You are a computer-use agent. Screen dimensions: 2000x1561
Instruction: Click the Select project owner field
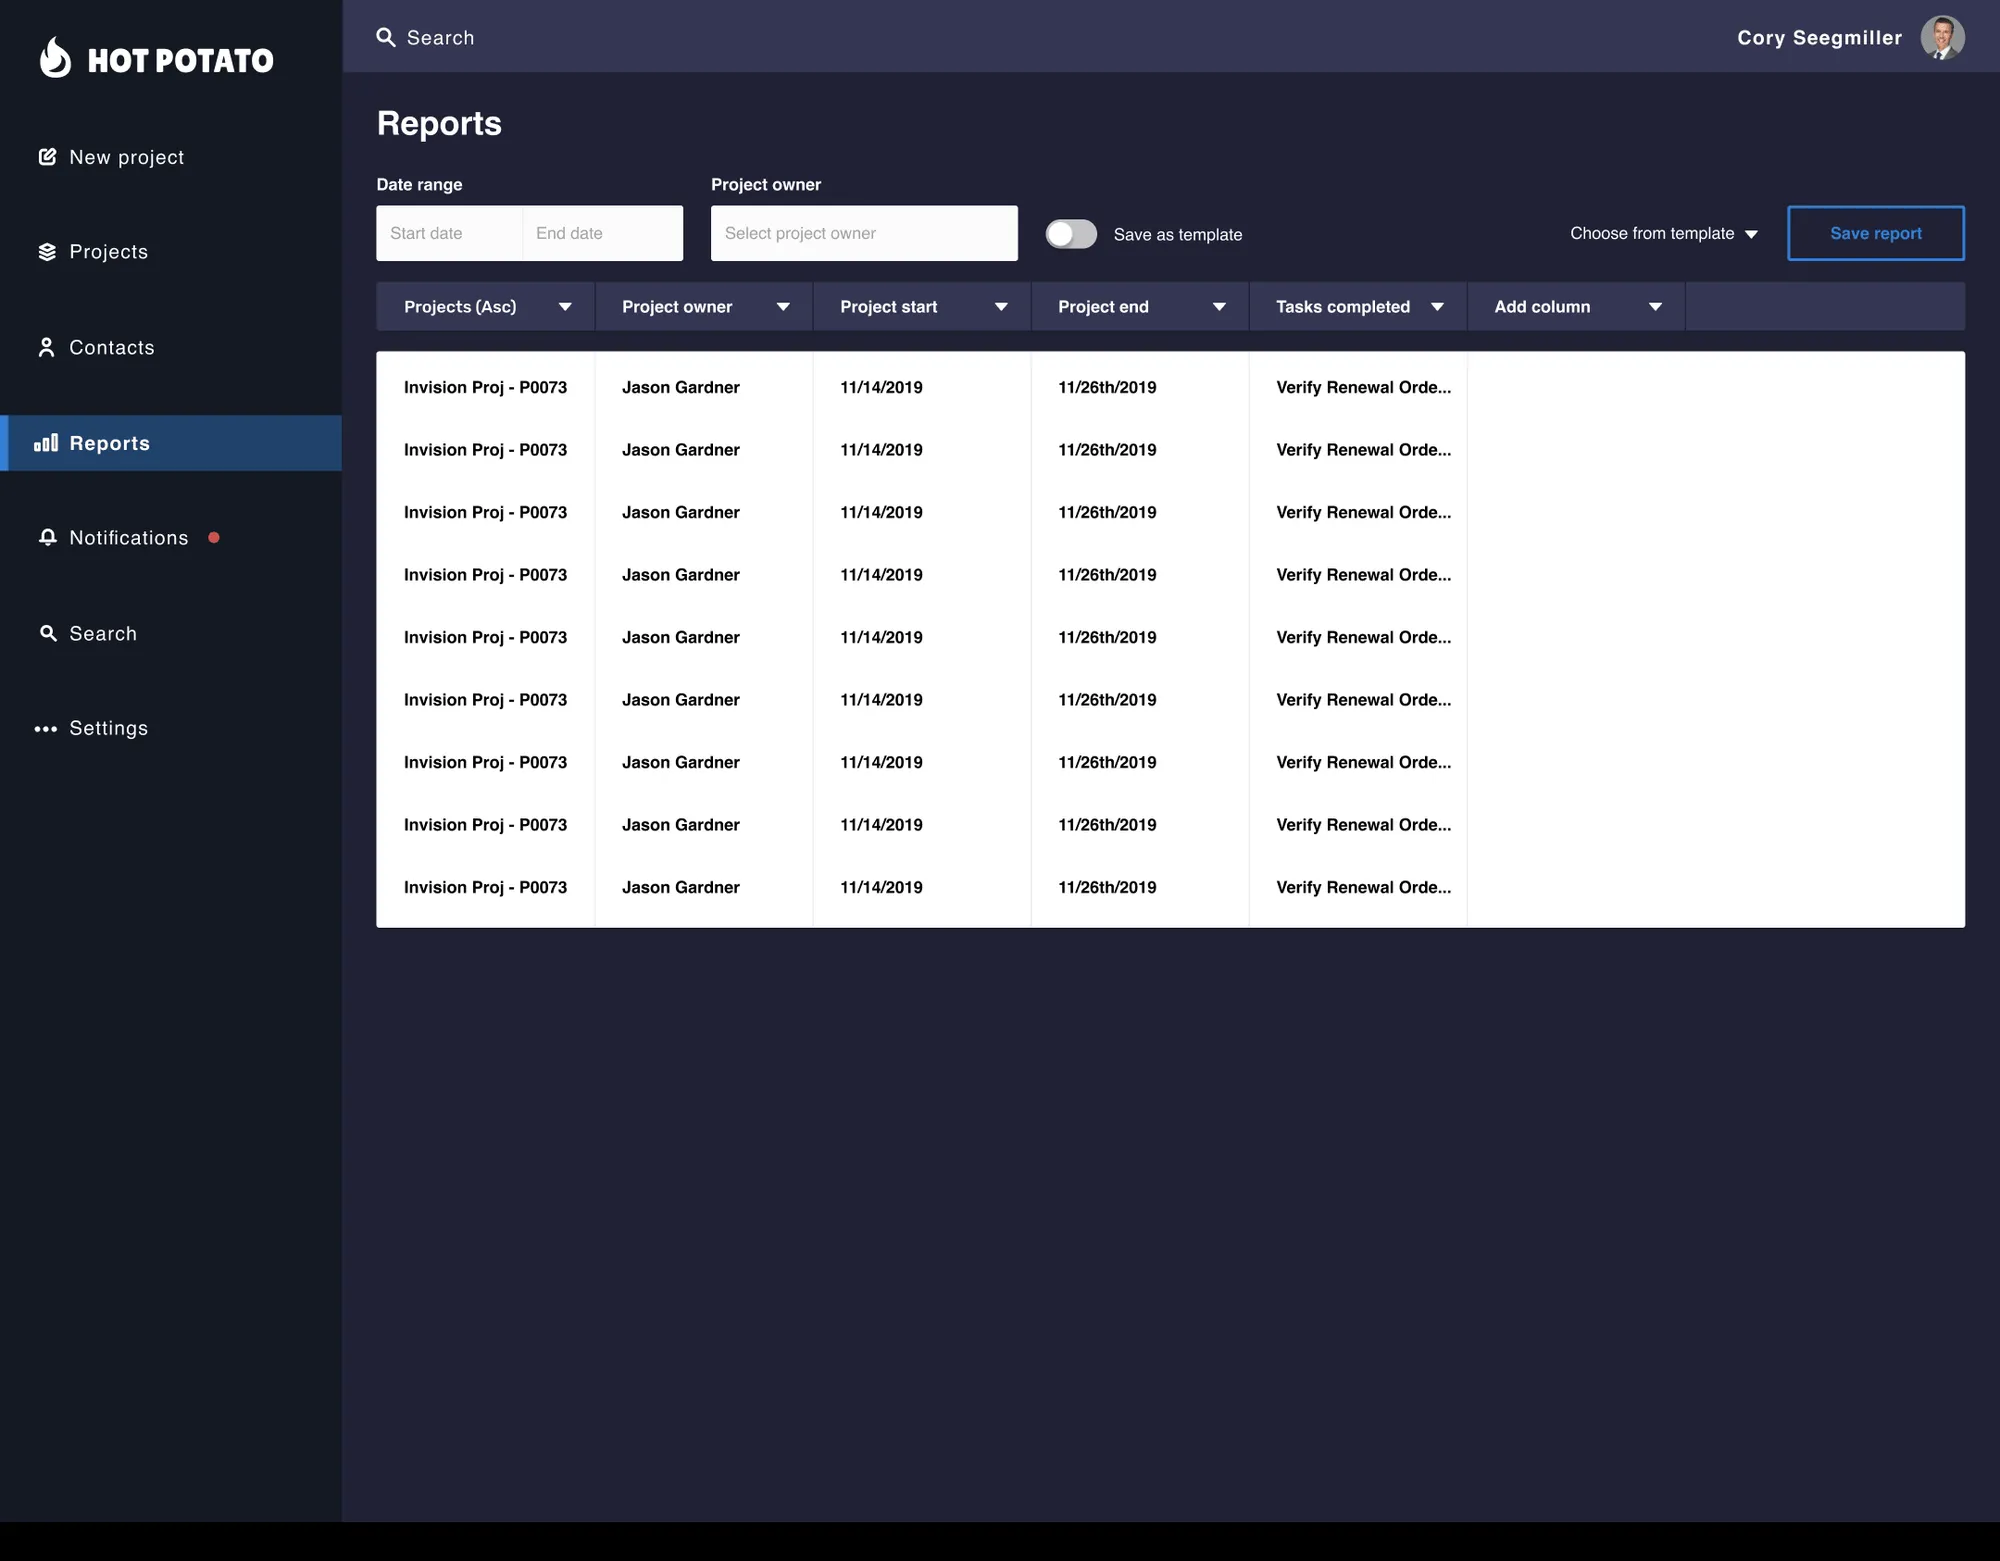point(864,233)
